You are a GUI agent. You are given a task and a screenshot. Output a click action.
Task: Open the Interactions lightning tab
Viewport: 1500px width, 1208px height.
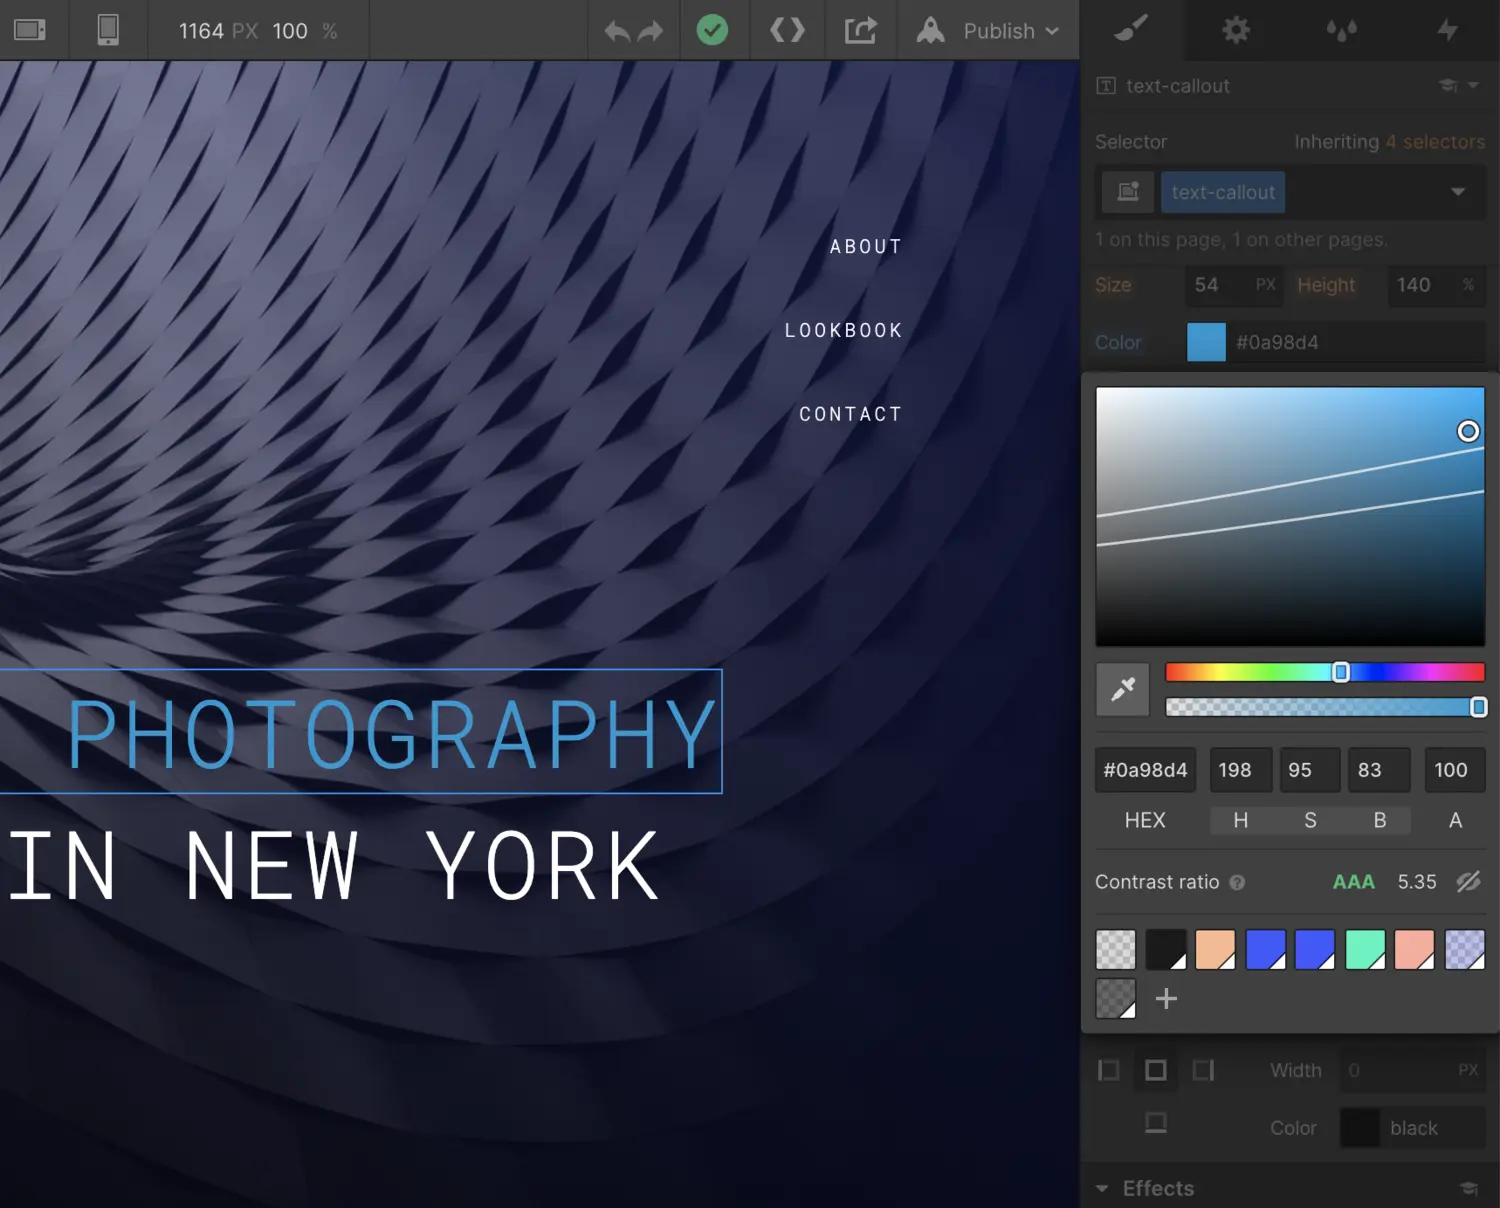pyautogui.click(x=1447, y=30)
